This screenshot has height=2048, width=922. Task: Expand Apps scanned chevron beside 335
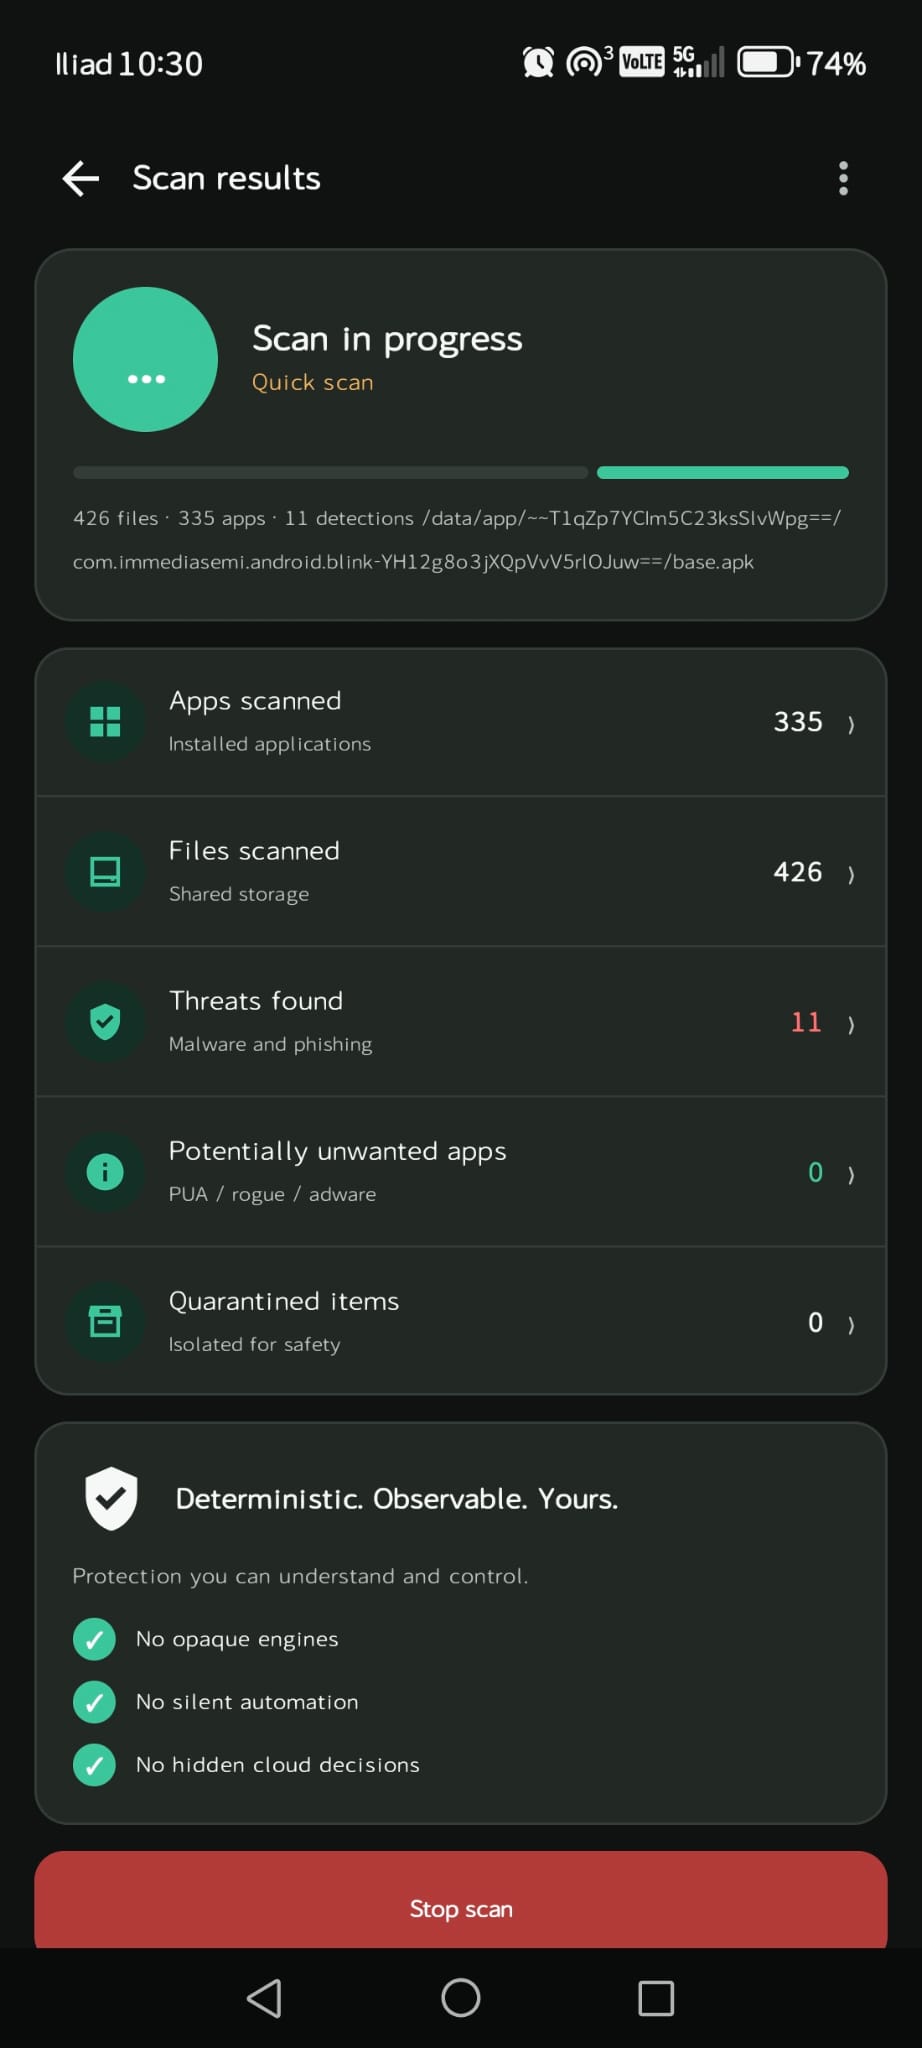[851, 724]
